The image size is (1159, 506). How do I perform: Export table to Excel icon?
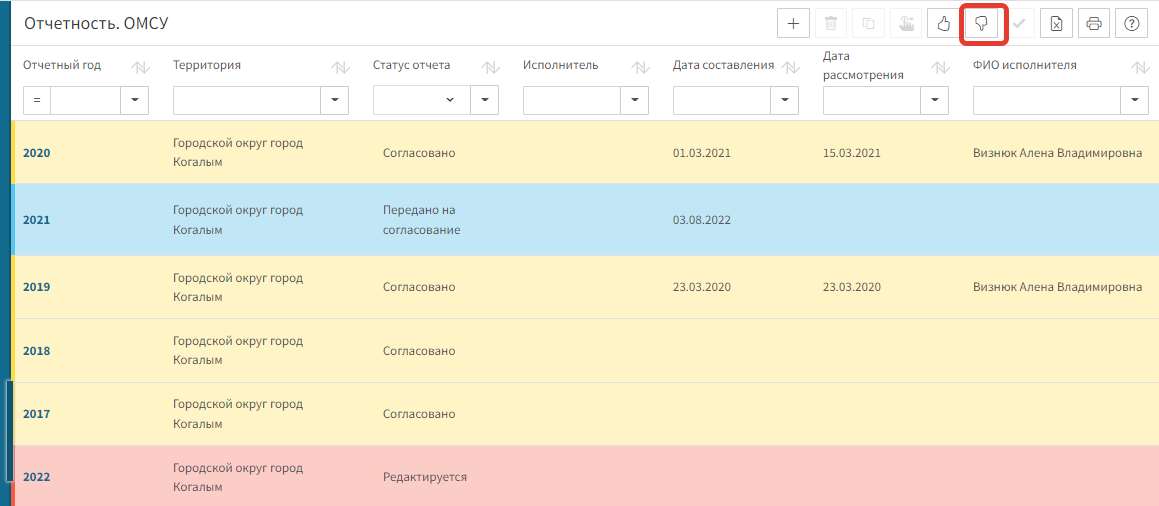point(1056,24)
